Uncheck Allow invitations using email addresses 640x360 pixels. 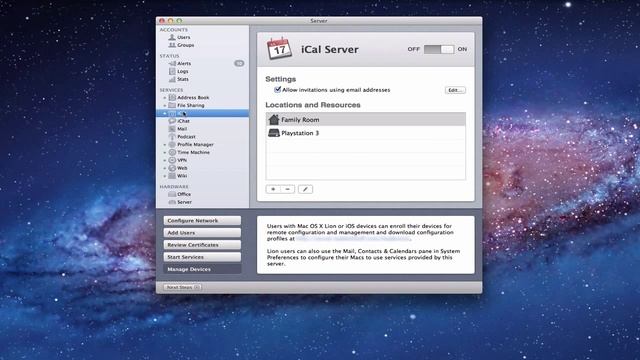[x=278, y=89]
